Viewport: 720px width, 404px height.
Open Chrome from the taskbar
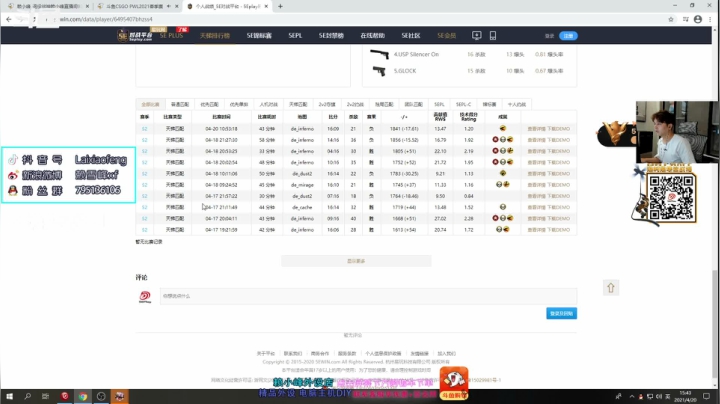83,396
